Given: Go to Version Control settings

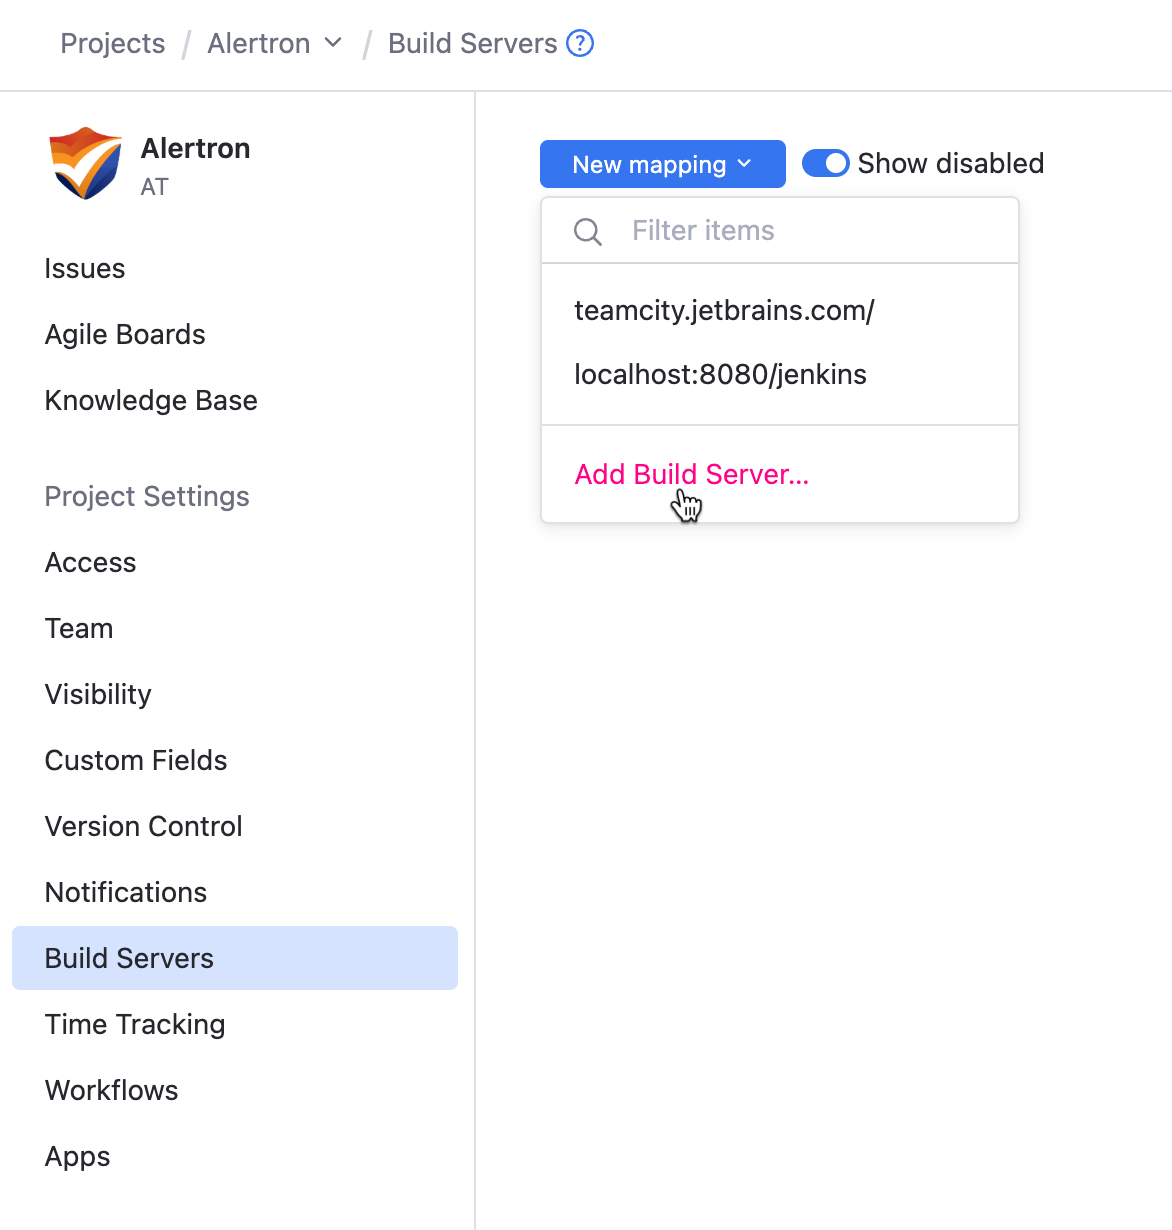Looking at the screenshot, I should pyautogui.click(x=143, y=826).
